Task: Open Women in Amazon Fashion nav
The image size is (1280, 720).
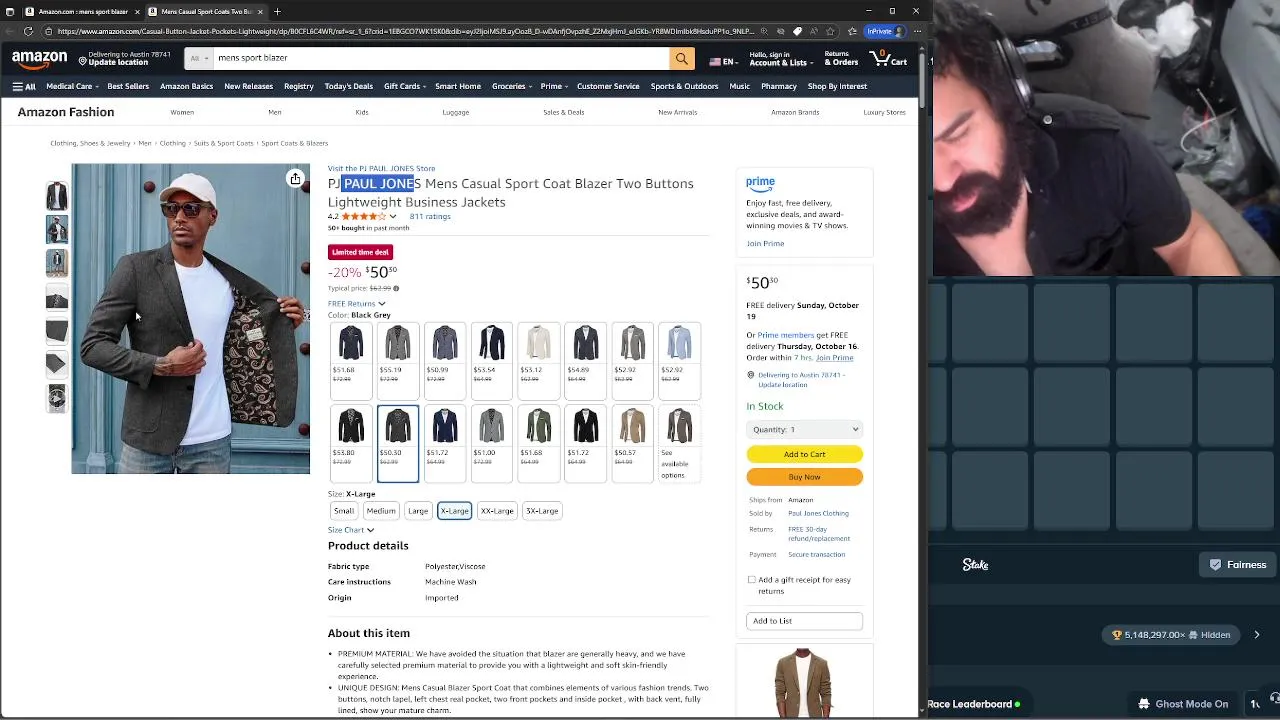Action: coord(182,112)
